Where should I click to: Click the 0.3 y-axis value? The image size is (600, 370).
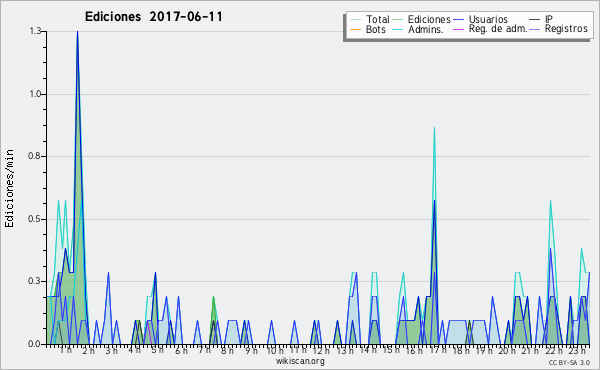[35, 281]
